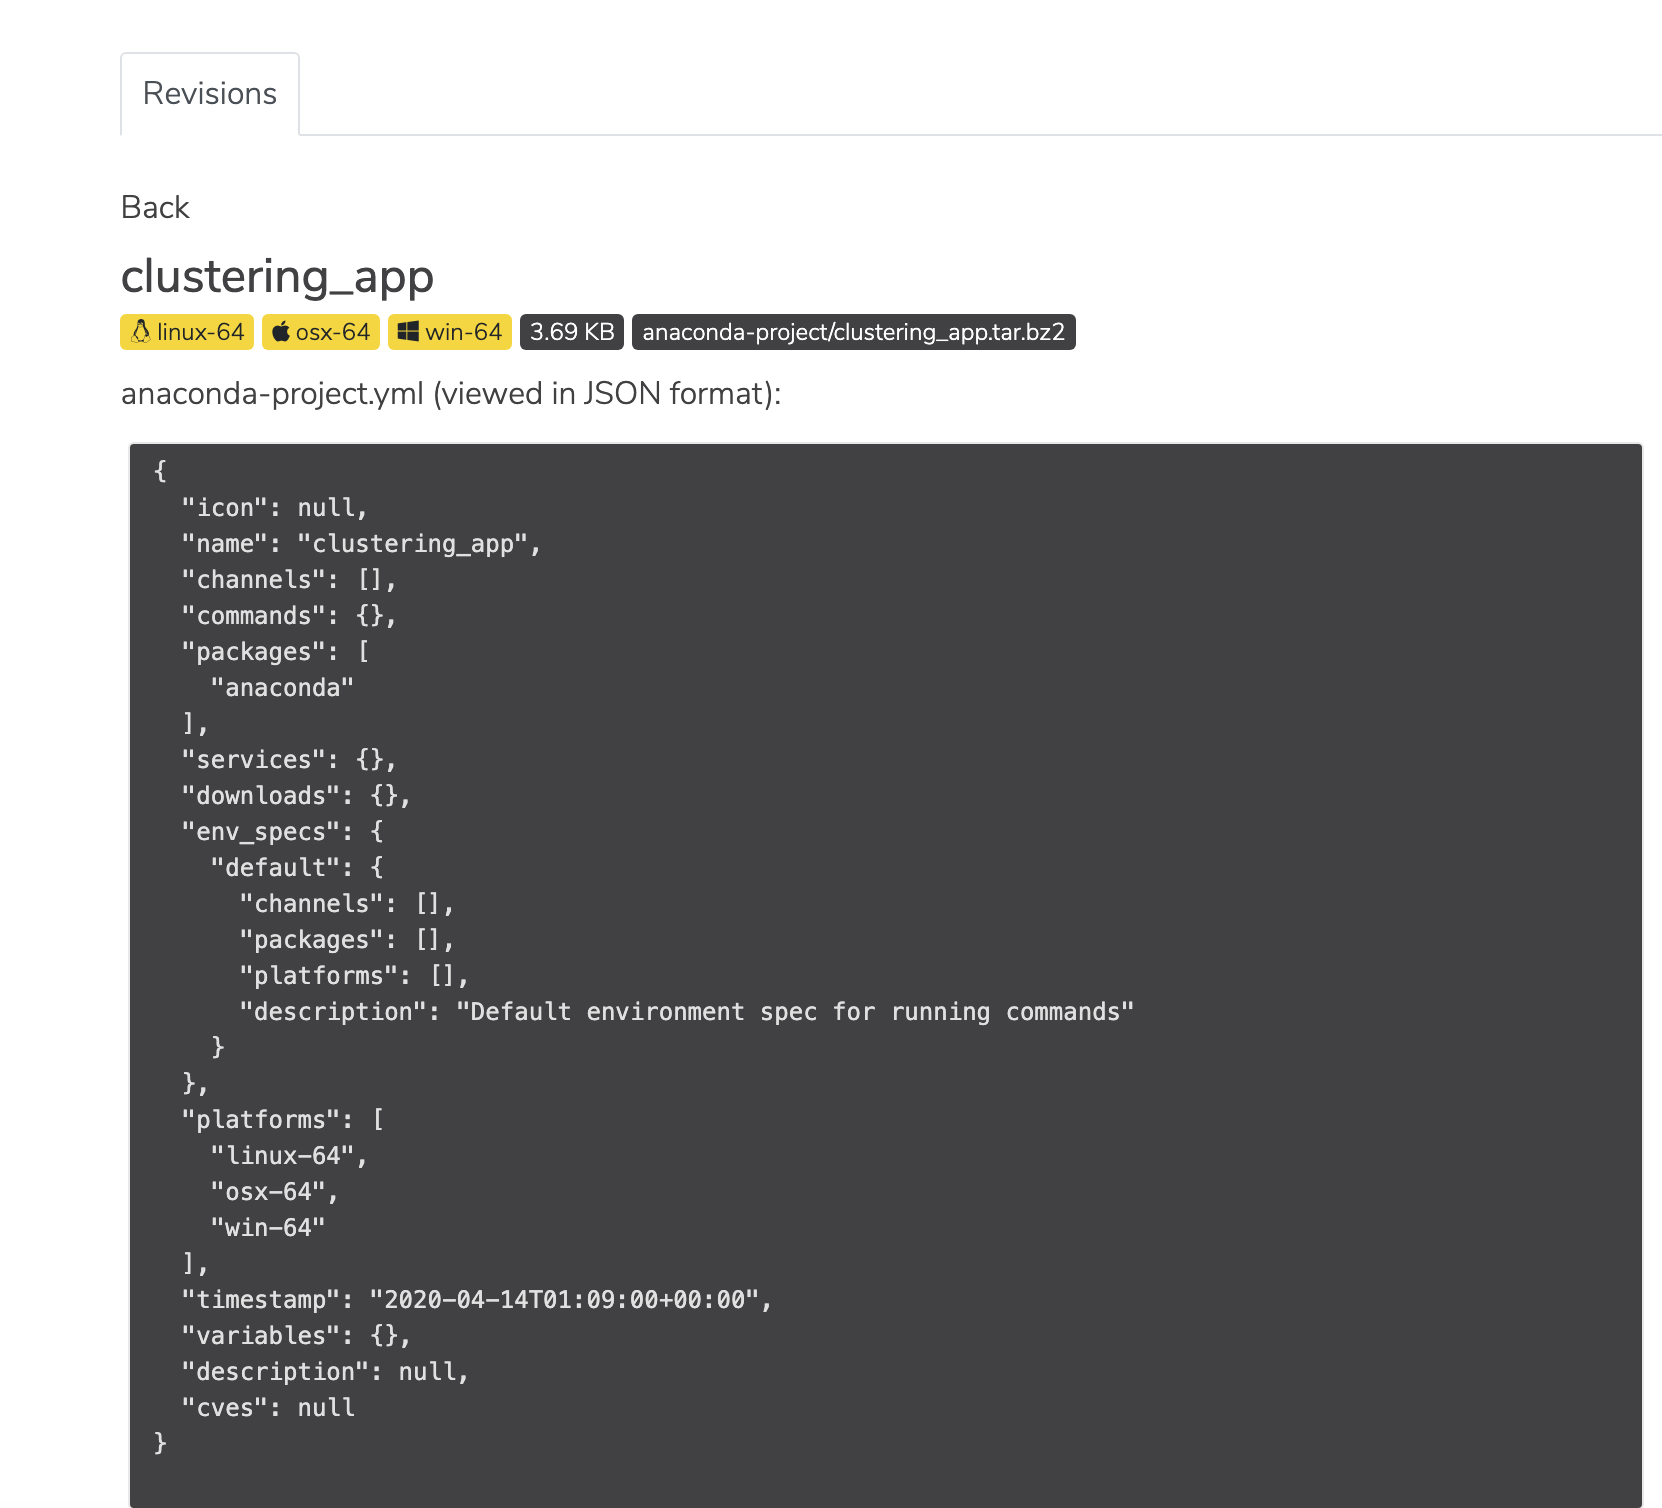
Task: Click the "Default environment spec" description line
Action: coord(687,1012)
